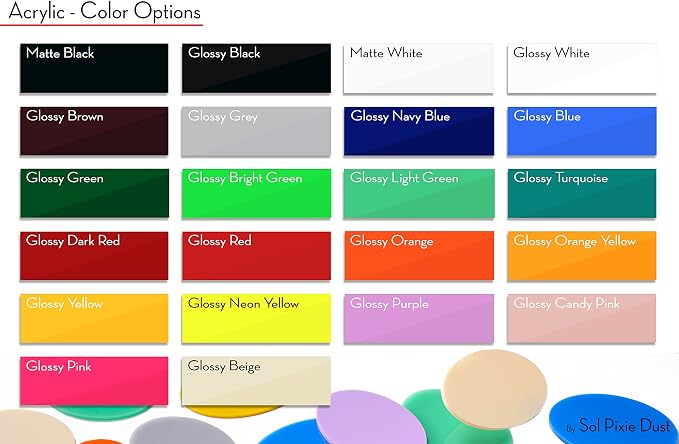Pick the Glossy Pink swatch

(94, 381)
